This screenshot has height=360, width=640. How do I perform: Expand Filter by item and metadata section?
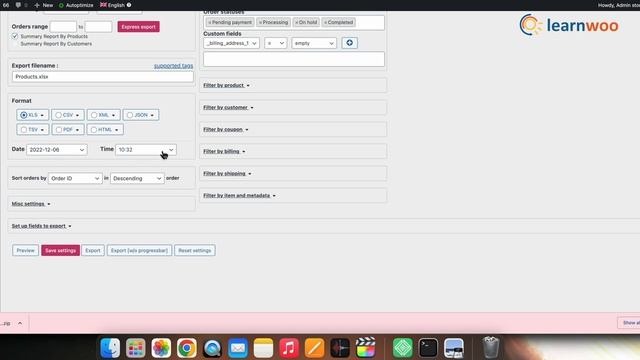(x=239, y=196)
